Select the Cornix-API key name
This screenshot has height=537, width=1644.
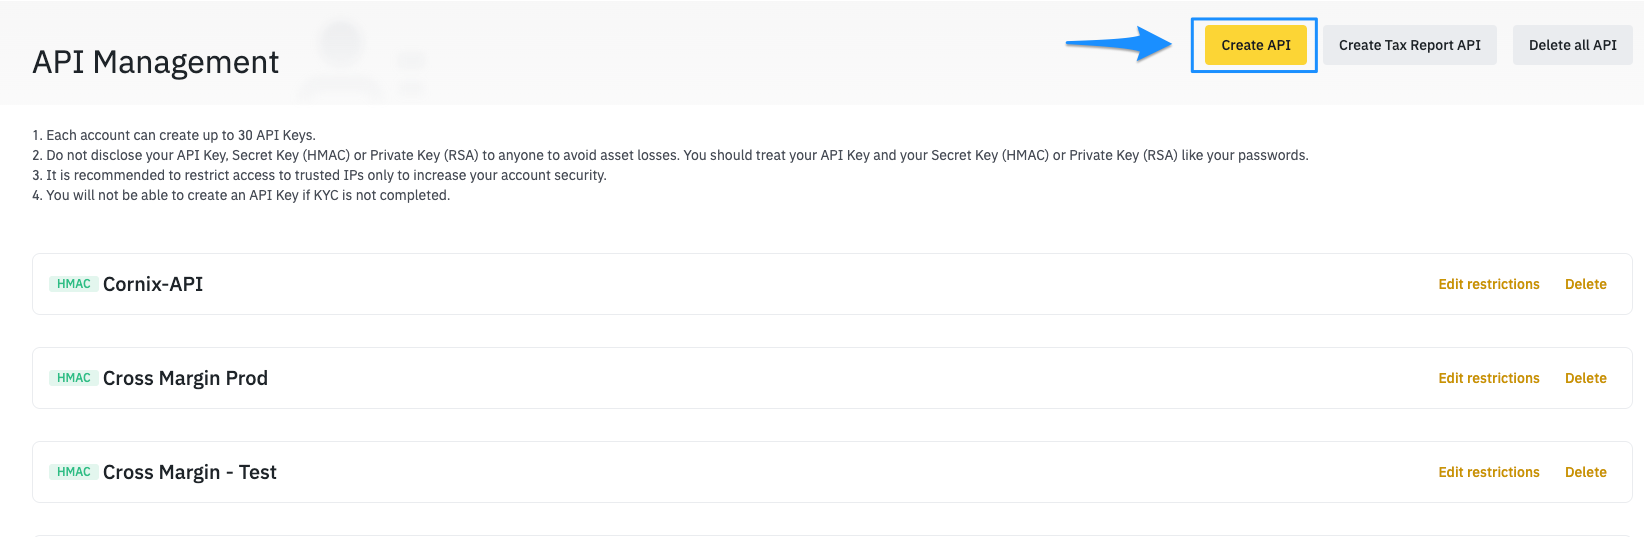pos(153,284)
